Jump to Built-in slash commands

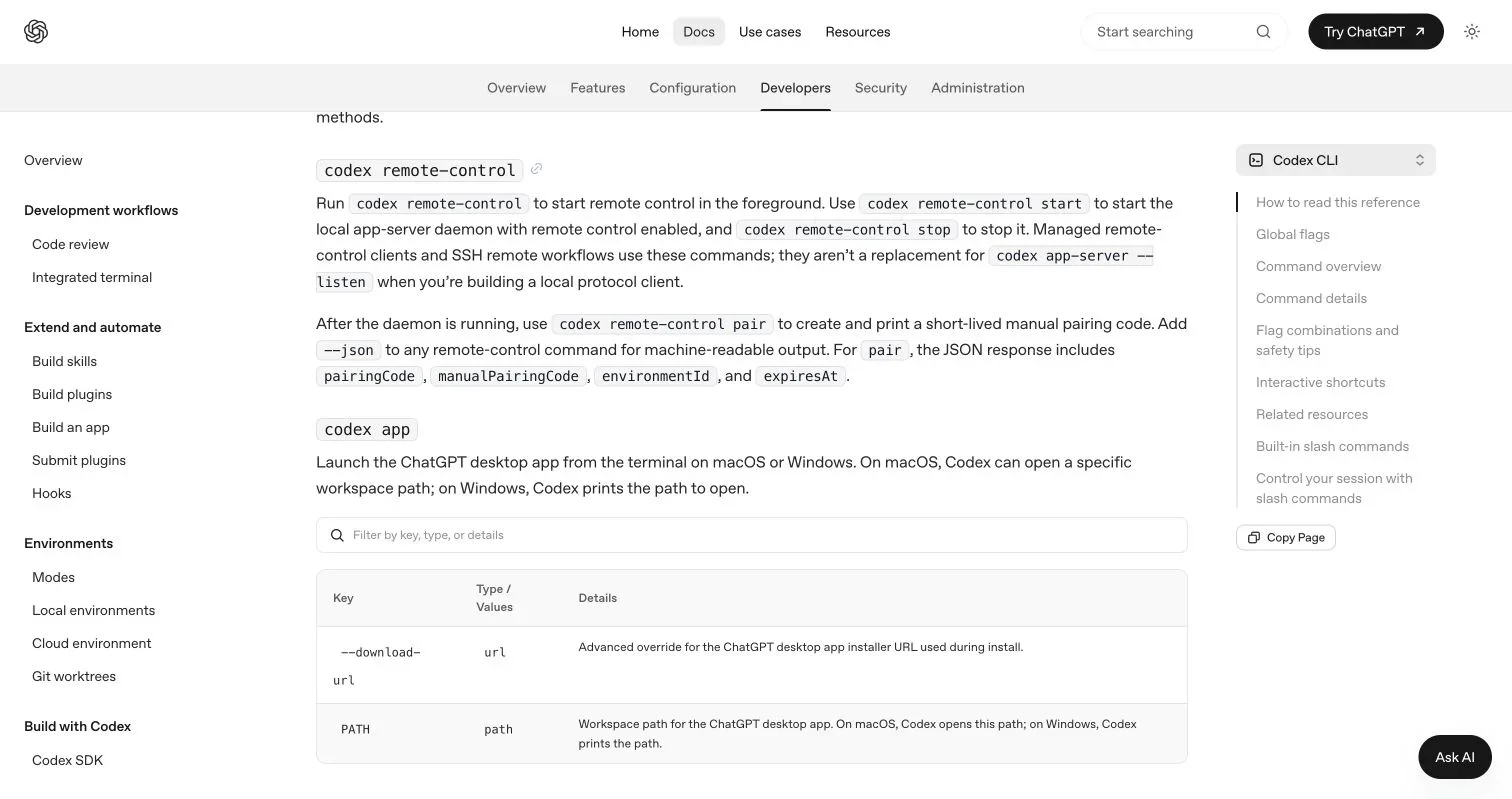coord(1332,446)
